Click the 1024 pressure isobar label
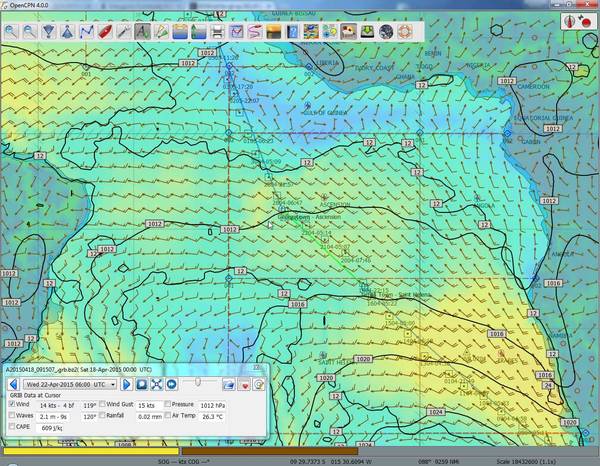The image size is (600, 466). (x=435, y=412)
